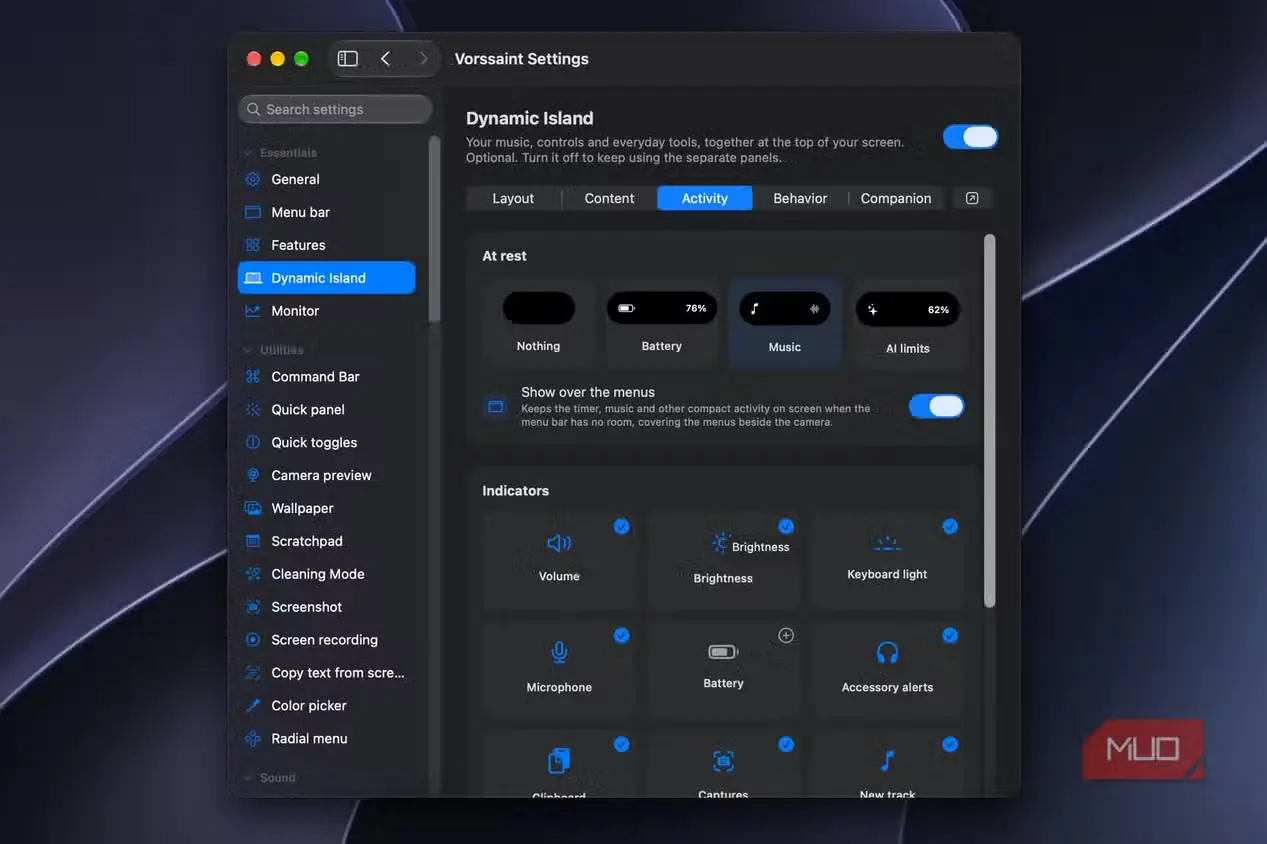This screenshot has width=1267, height=844.
Task: Select the Radial menu sidebar icon
Action: pyautogui.click(x=253, y=739)
